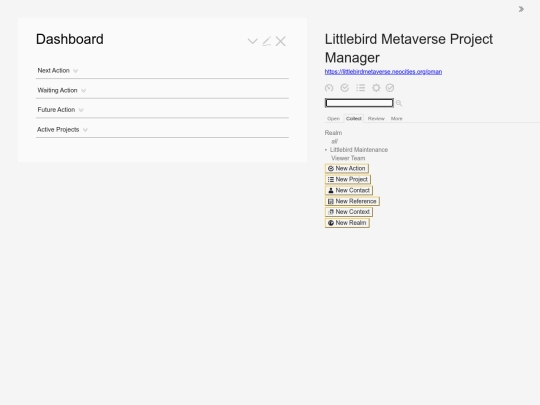Click the New Realm button
The image size is (540, 405).
click(x=347, y=223)
